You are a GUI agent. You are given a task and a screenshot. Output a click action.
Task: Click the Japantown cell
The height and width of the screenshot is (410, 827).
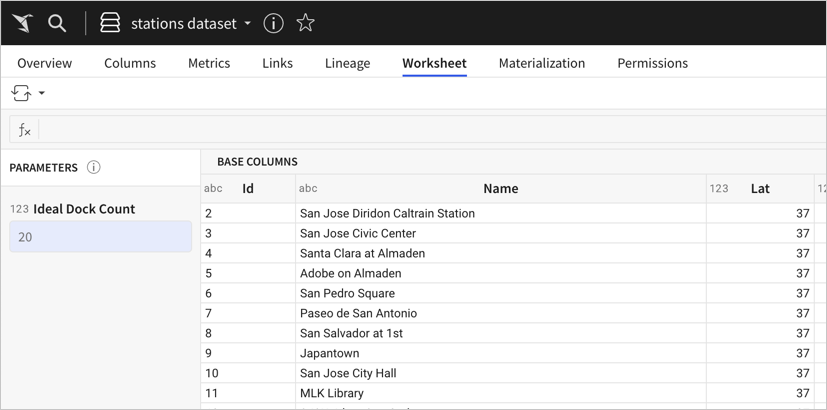point(501,353)
